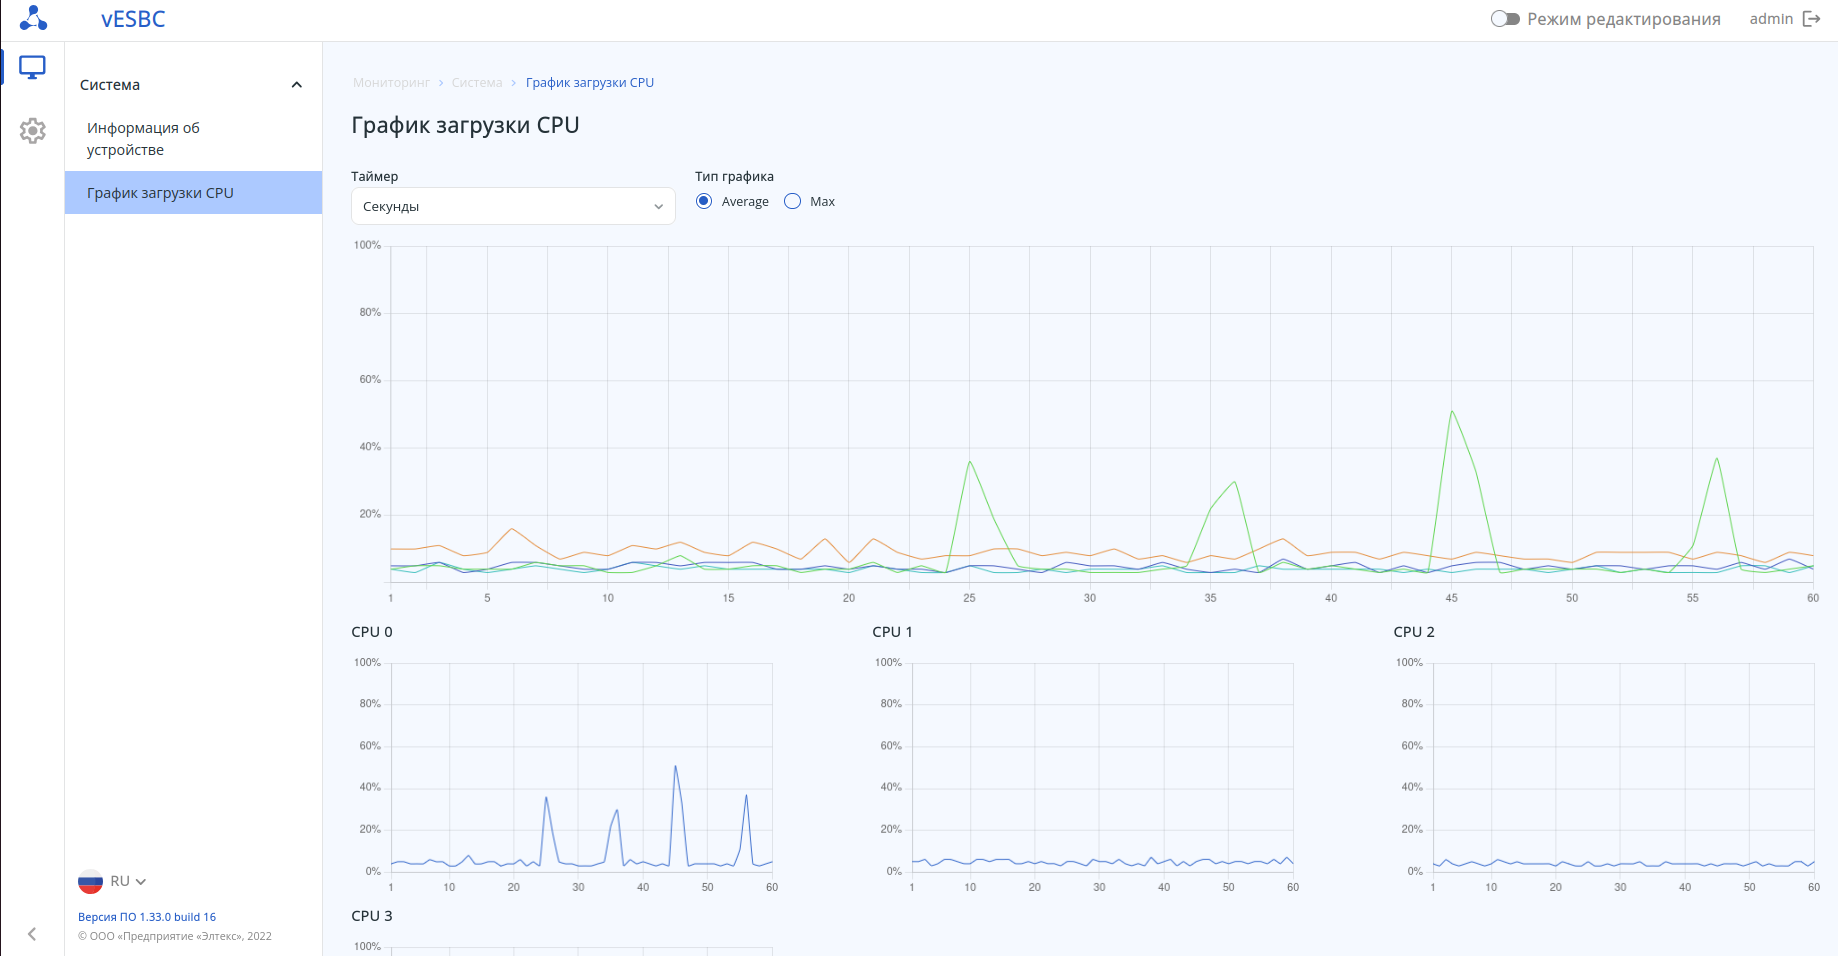Click the Система breadcrumb link

click(477, 83)
